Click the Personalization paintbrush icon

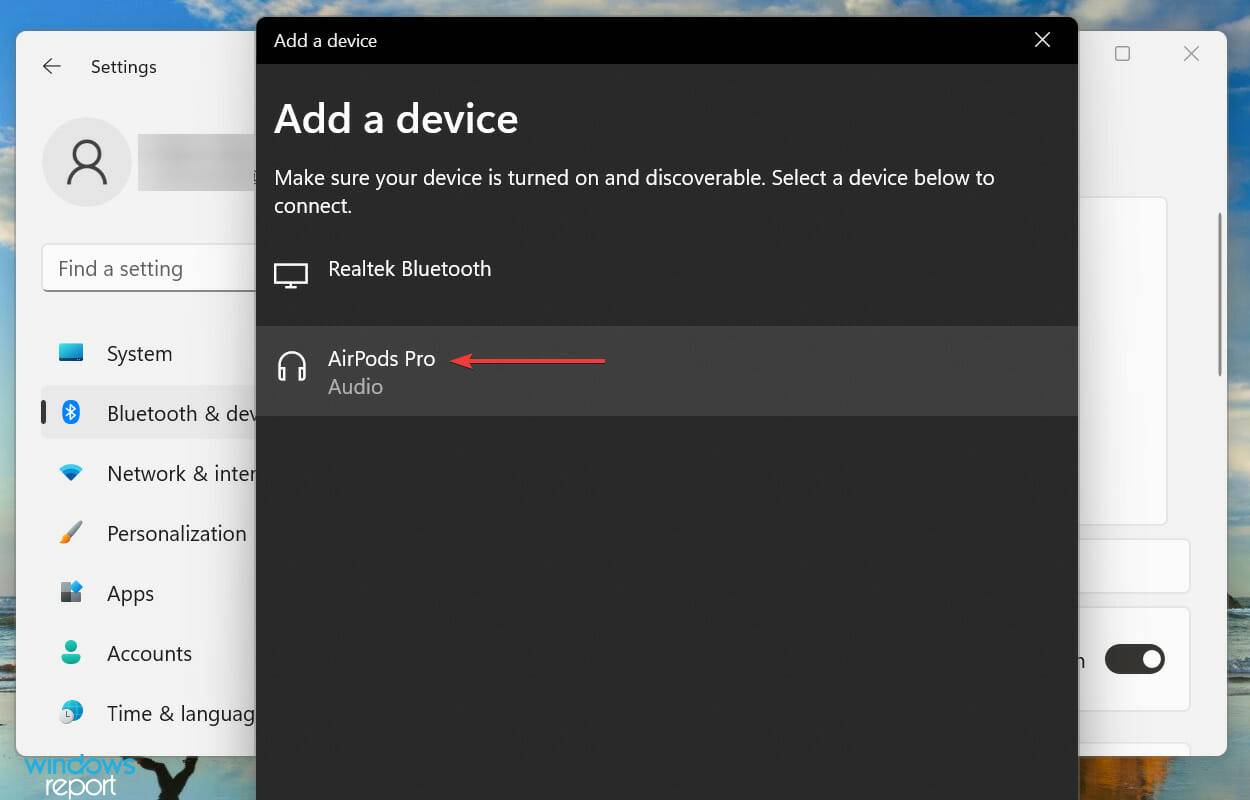pyautogui.click(x=71, y=533)
